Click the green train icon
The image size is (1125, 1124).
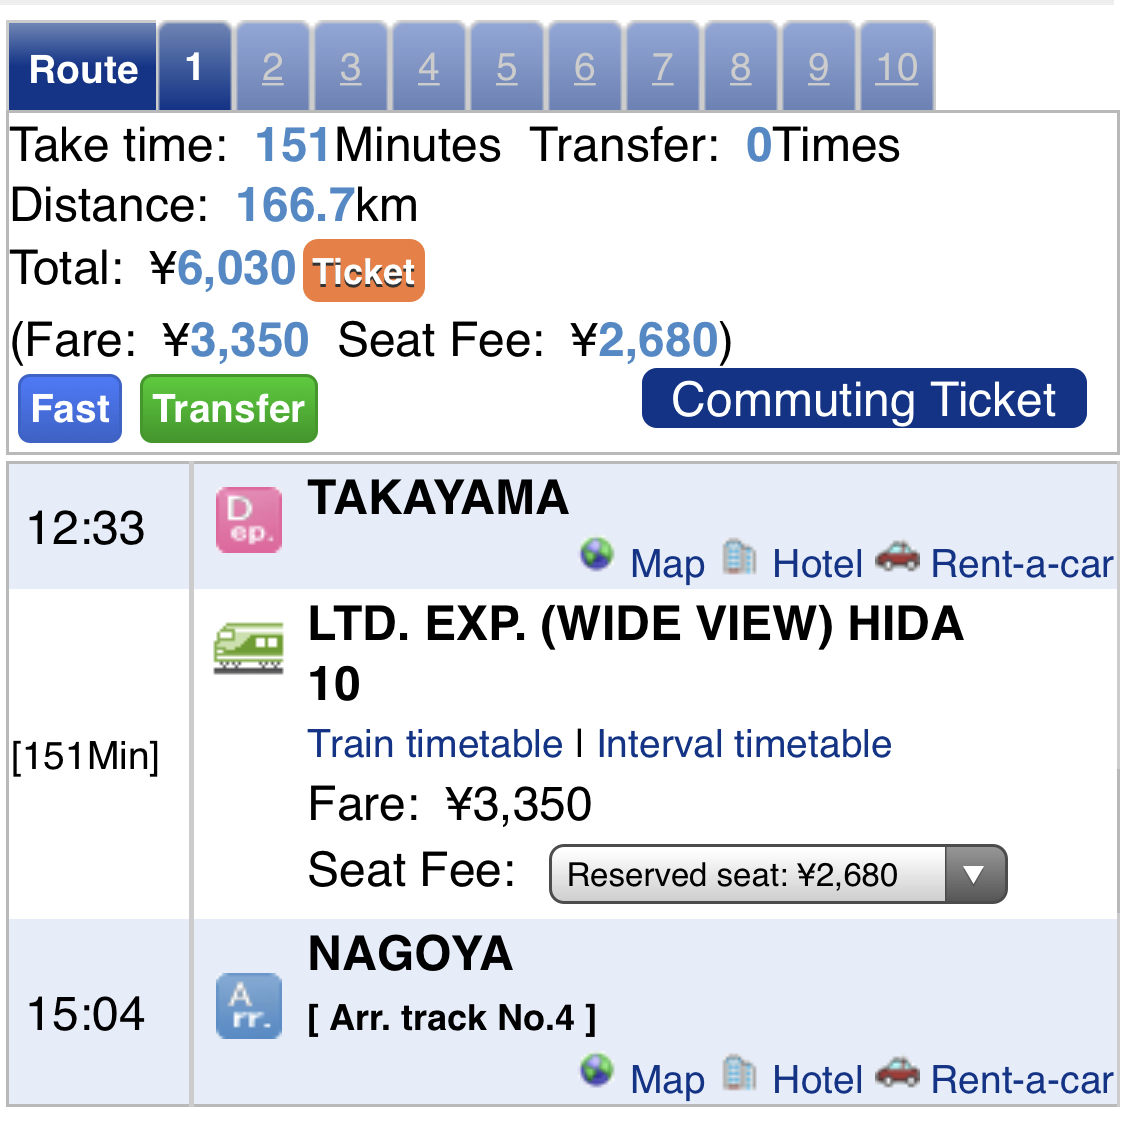click(x=248, y=648)
